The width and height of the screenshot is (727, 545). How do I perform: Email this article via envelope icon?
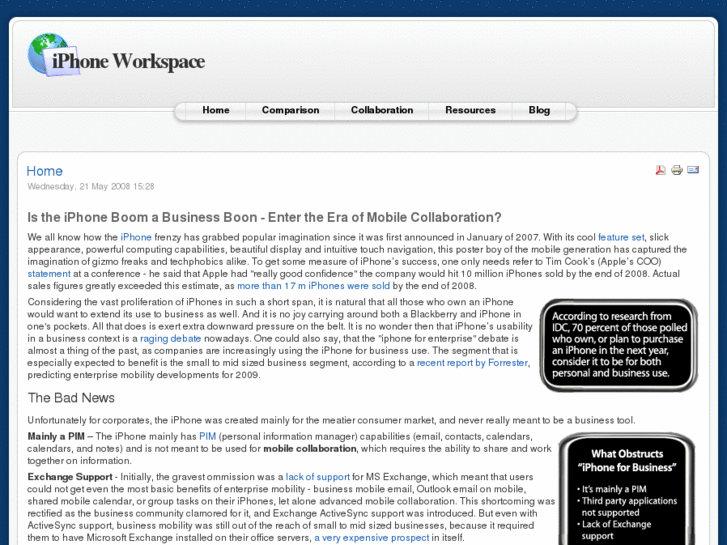[x=693, y=170]
